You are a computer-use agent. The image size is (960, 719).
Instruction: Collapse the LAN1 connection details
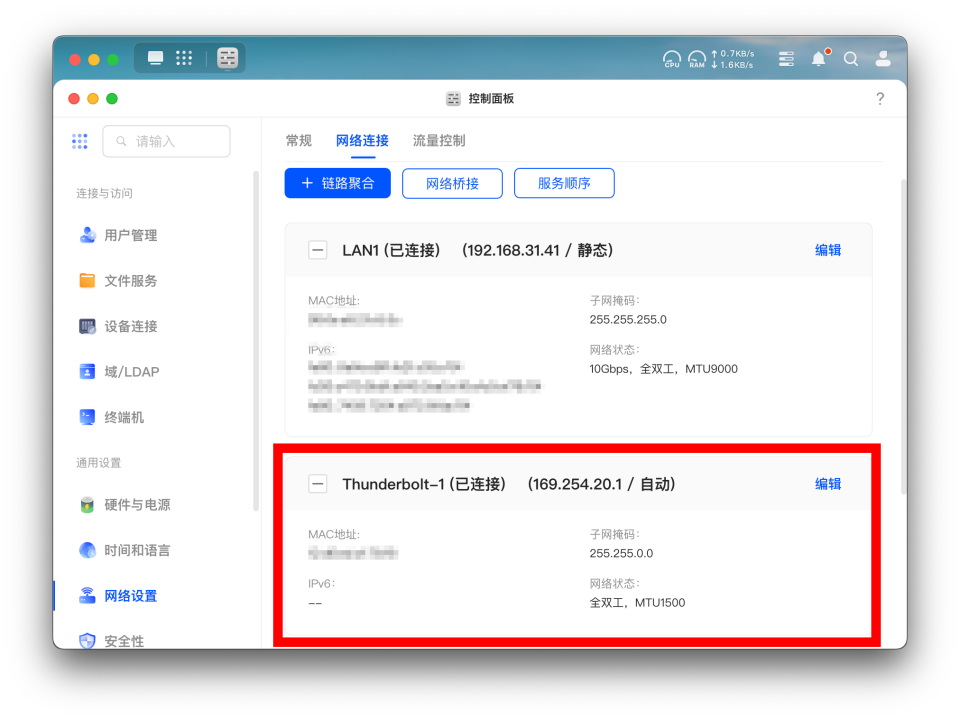click(x=317, y=250)
